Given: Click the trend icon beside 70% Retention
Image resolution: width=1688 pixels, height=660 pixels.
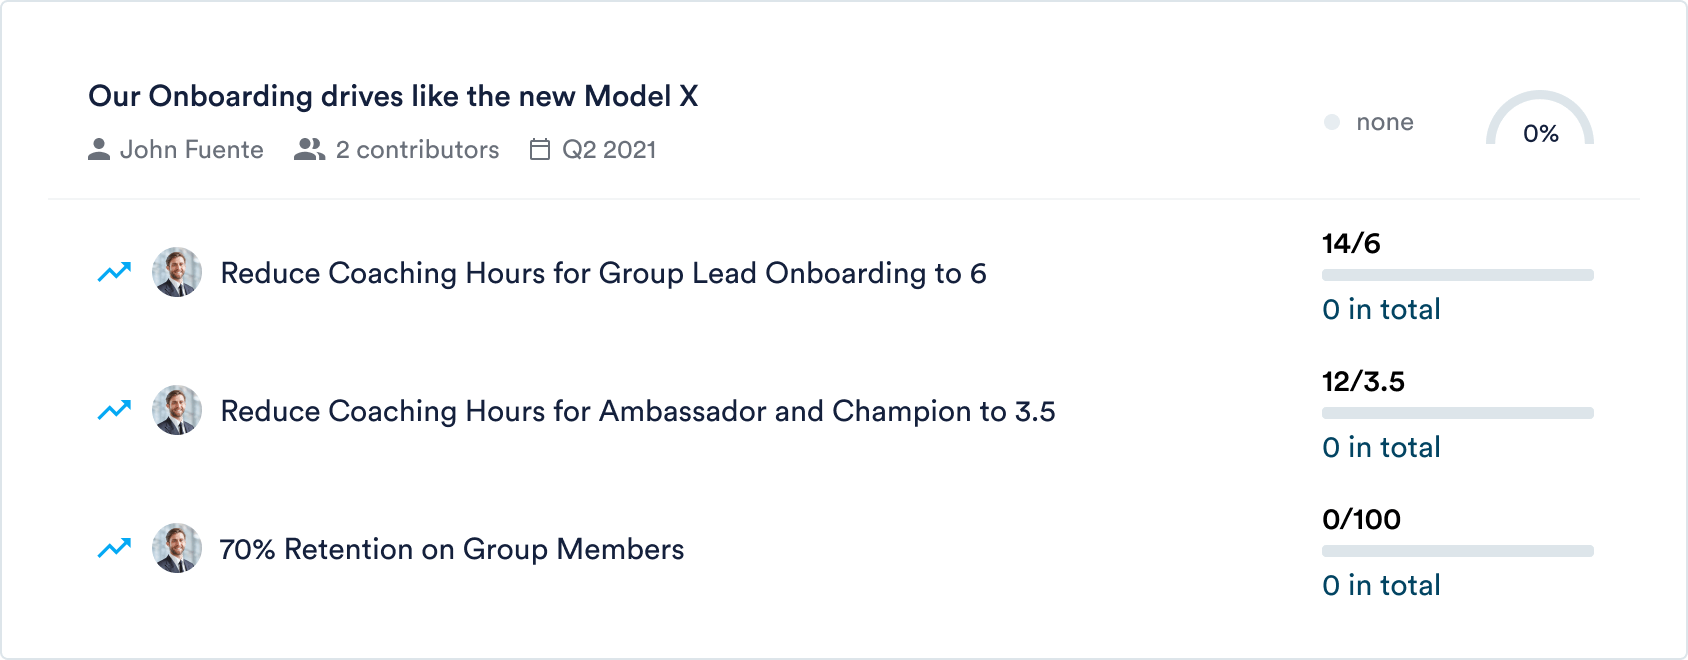Looking at the screenshot, I should click(x=114, y=548).
